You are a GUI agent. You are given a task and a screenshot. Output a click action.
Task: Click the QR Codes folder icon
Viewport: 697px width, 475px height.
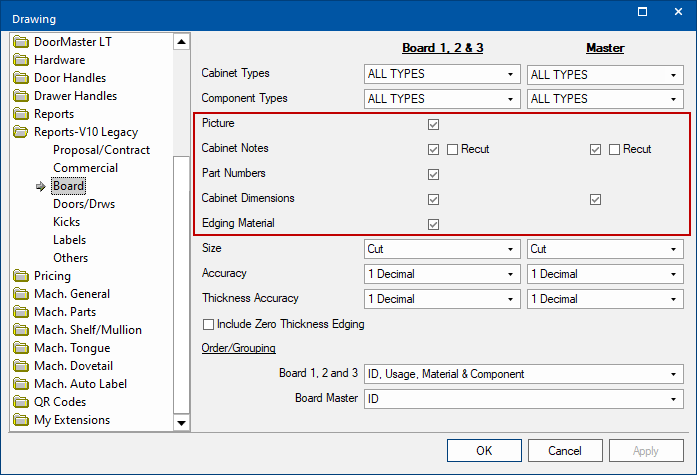click(x=20, y=402)
